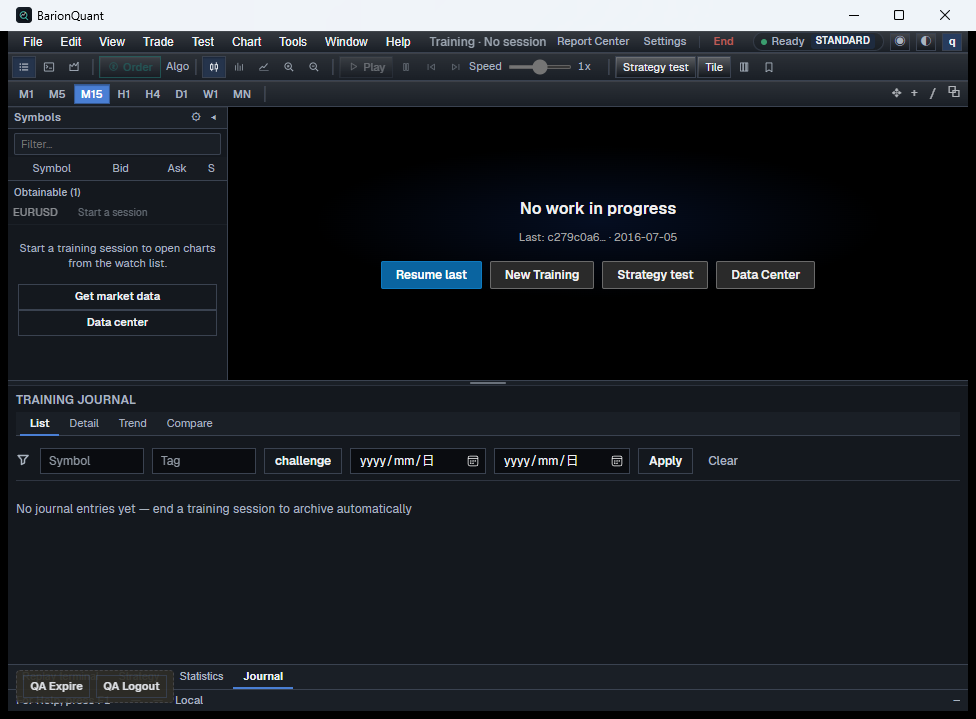Toggle the challenge filter button

(x=303, y=461)
